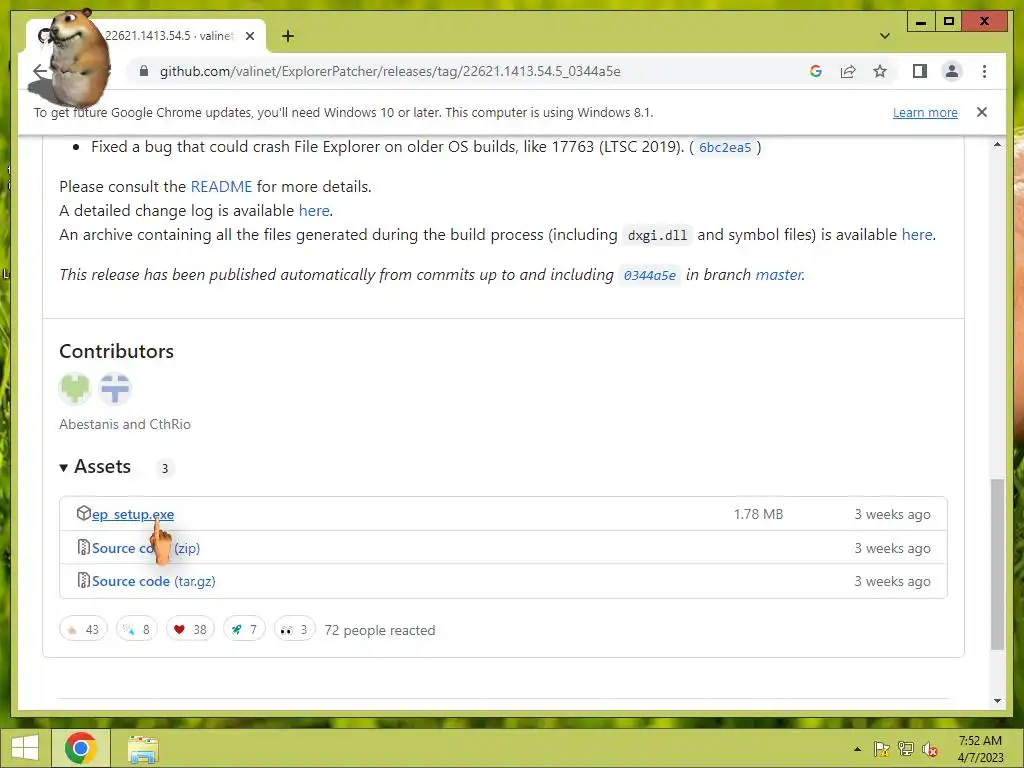Viewport: 1024px width, 768px height.
Task: Download Source code (tar.gz)
Action: point(153,581)
